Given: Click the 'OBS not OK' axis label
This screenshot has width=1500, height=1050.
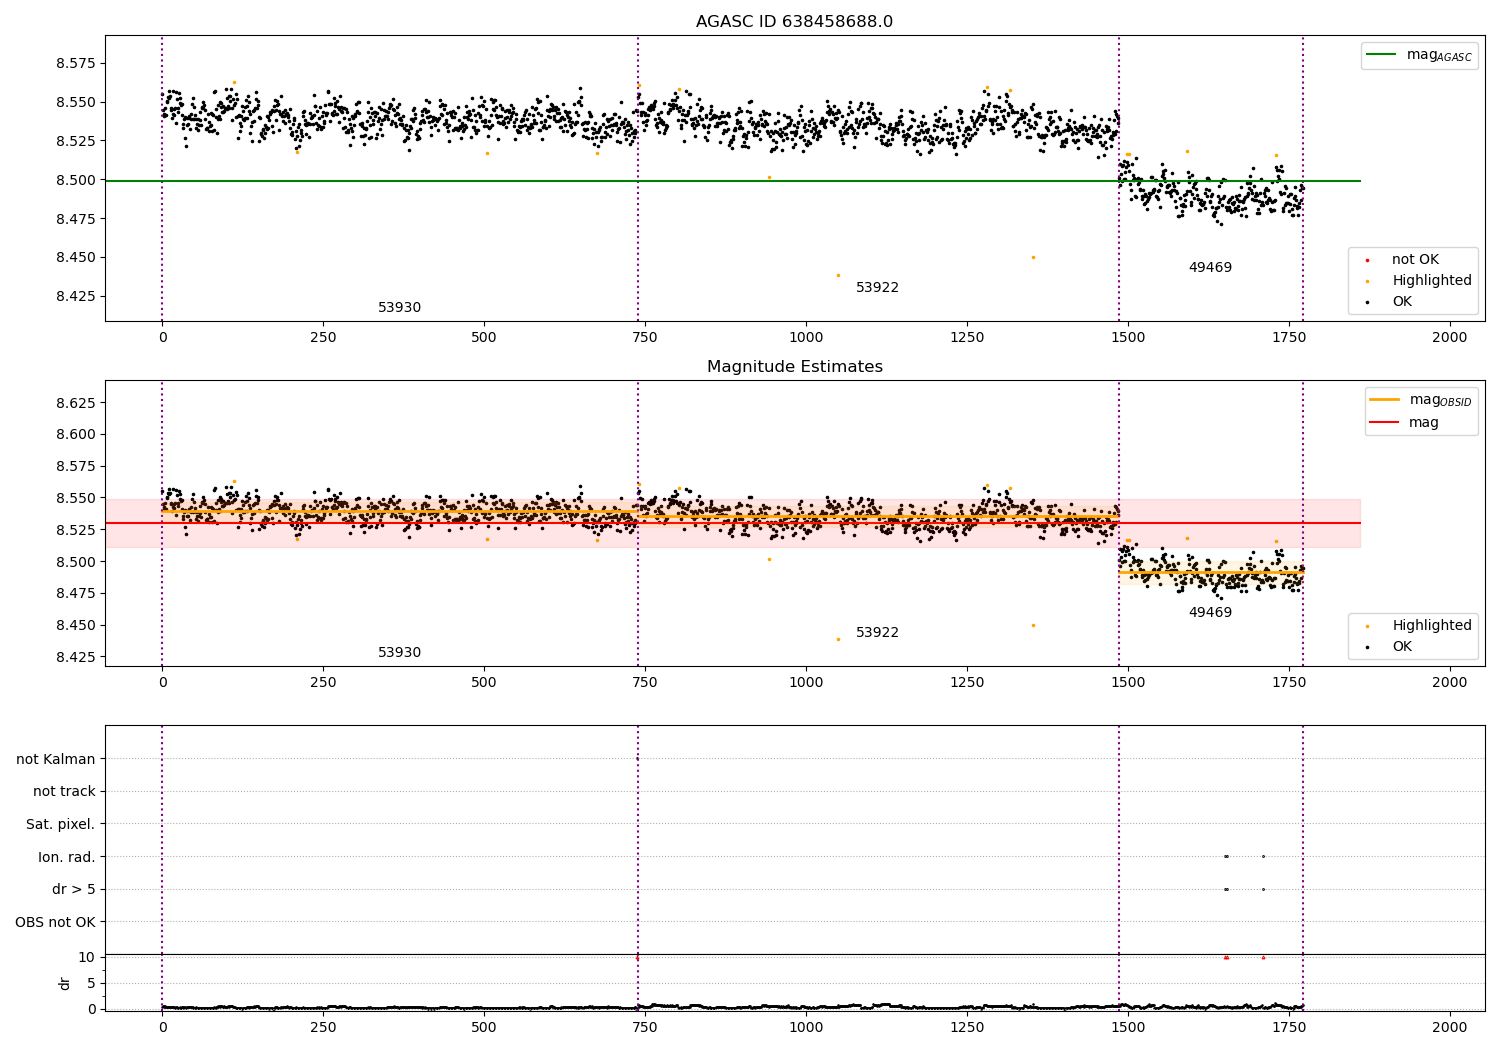Looking at the screenshot, I should point(55,922).
